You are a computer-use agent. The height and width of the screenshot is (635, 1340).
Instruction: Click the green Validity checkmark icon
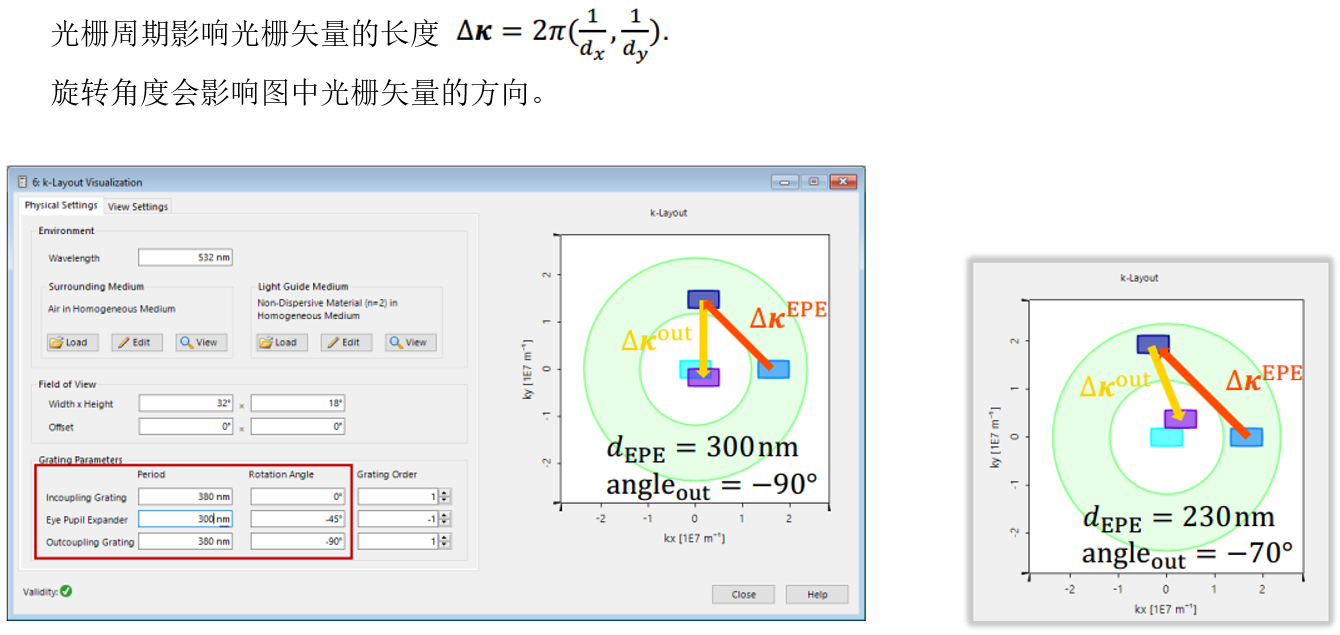coord(66,591)
